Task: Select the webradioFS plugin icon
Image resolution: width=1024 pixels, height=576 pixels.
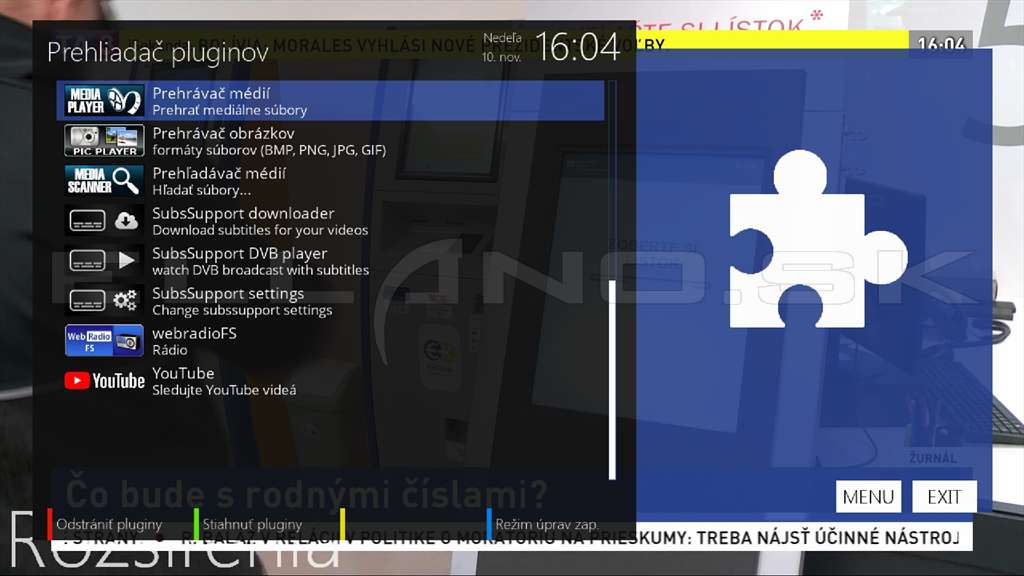Action: 104,341
